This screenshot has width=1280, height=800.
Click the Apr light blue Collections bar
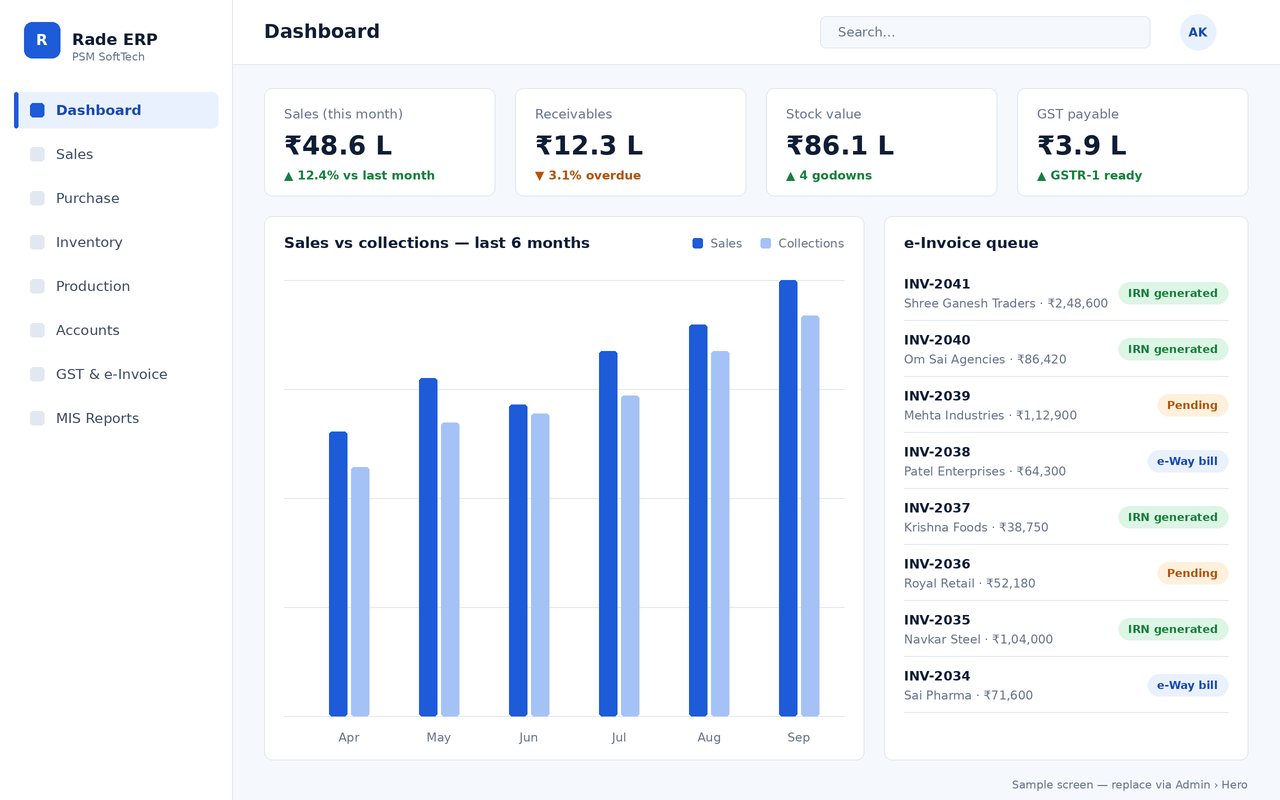[360, 592]
